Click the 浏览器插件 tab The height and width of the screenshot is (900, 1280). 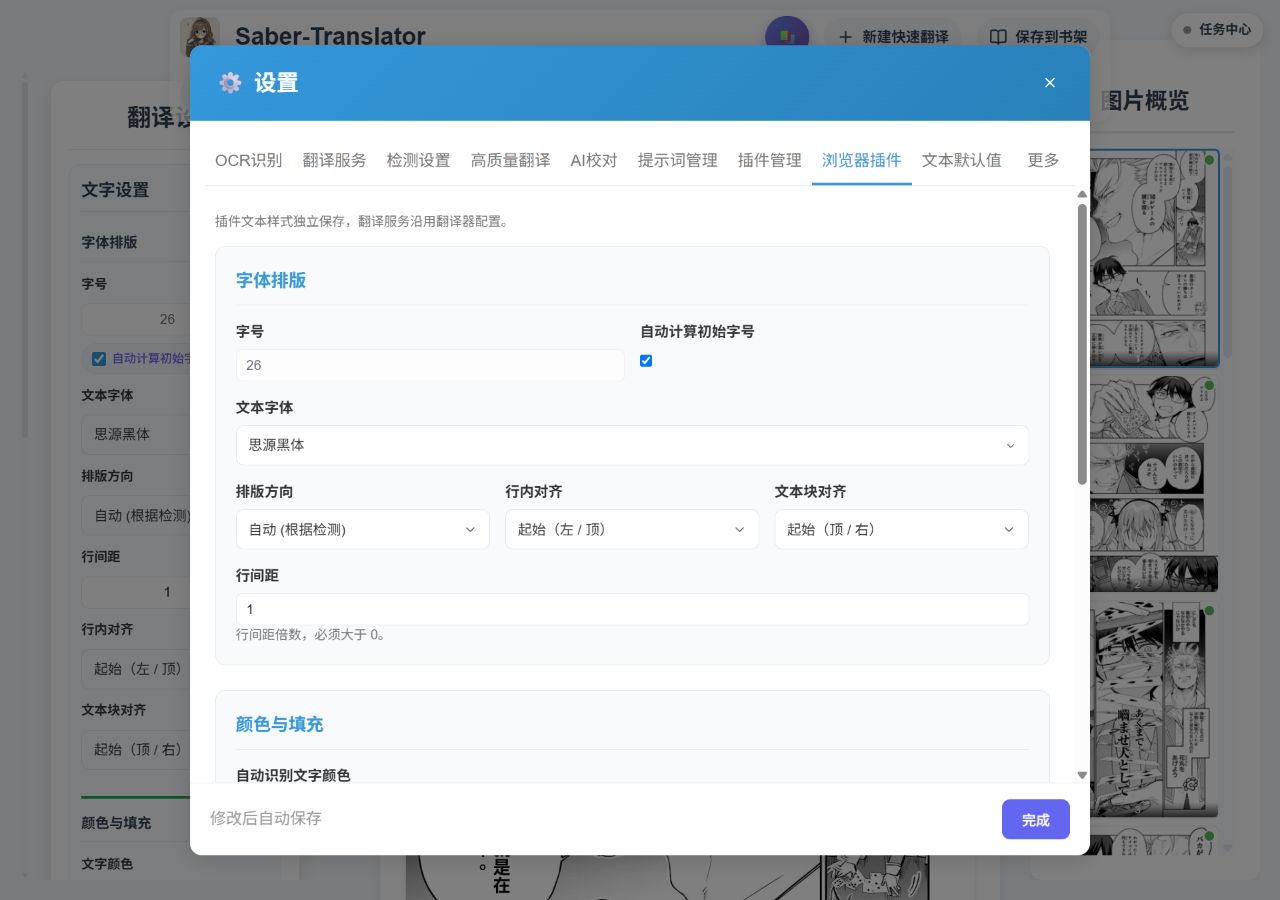tap(862, 160)
